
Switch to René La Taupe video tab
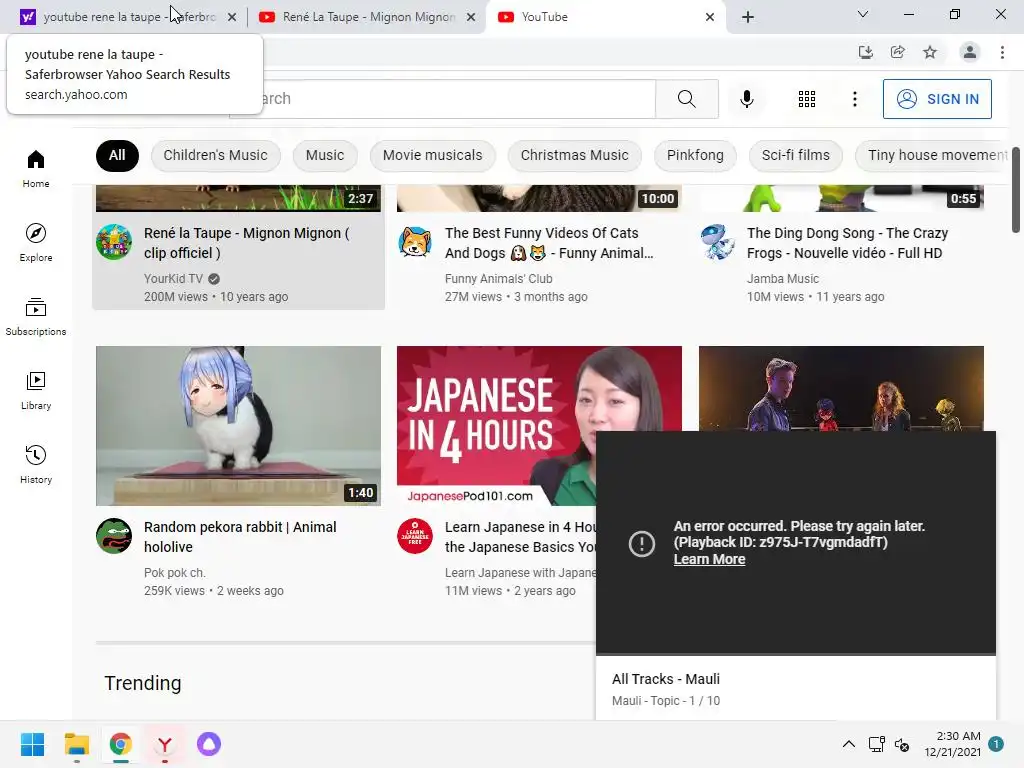point(366,17)
